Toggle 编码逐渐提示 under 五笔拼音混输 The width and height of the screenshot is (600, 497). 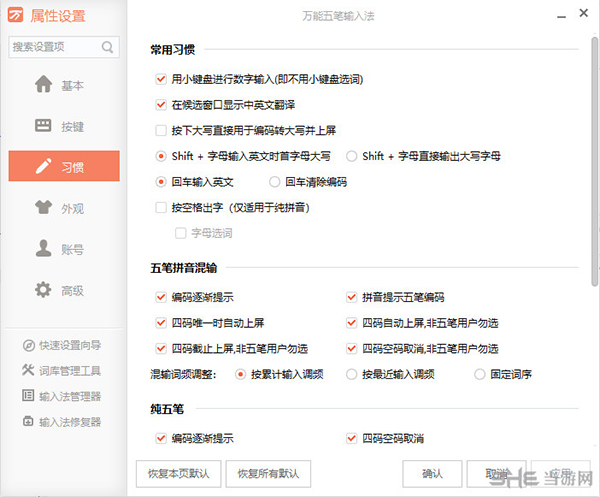click(161, 297)
